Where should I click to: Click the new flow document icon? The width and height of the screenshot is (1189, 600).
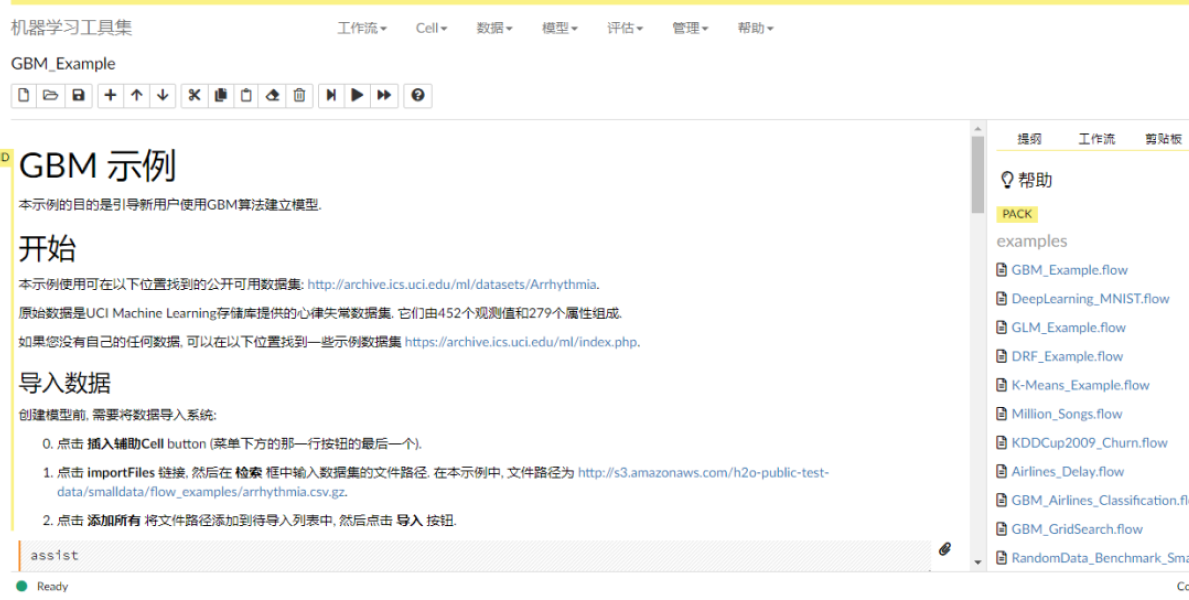(24, 96)
